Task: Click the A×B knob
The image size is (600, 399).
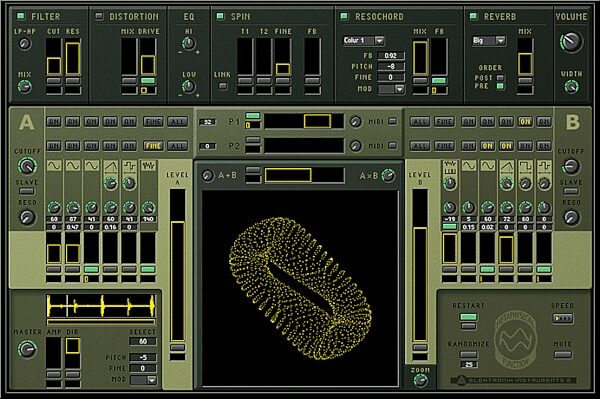Action: 389,176
